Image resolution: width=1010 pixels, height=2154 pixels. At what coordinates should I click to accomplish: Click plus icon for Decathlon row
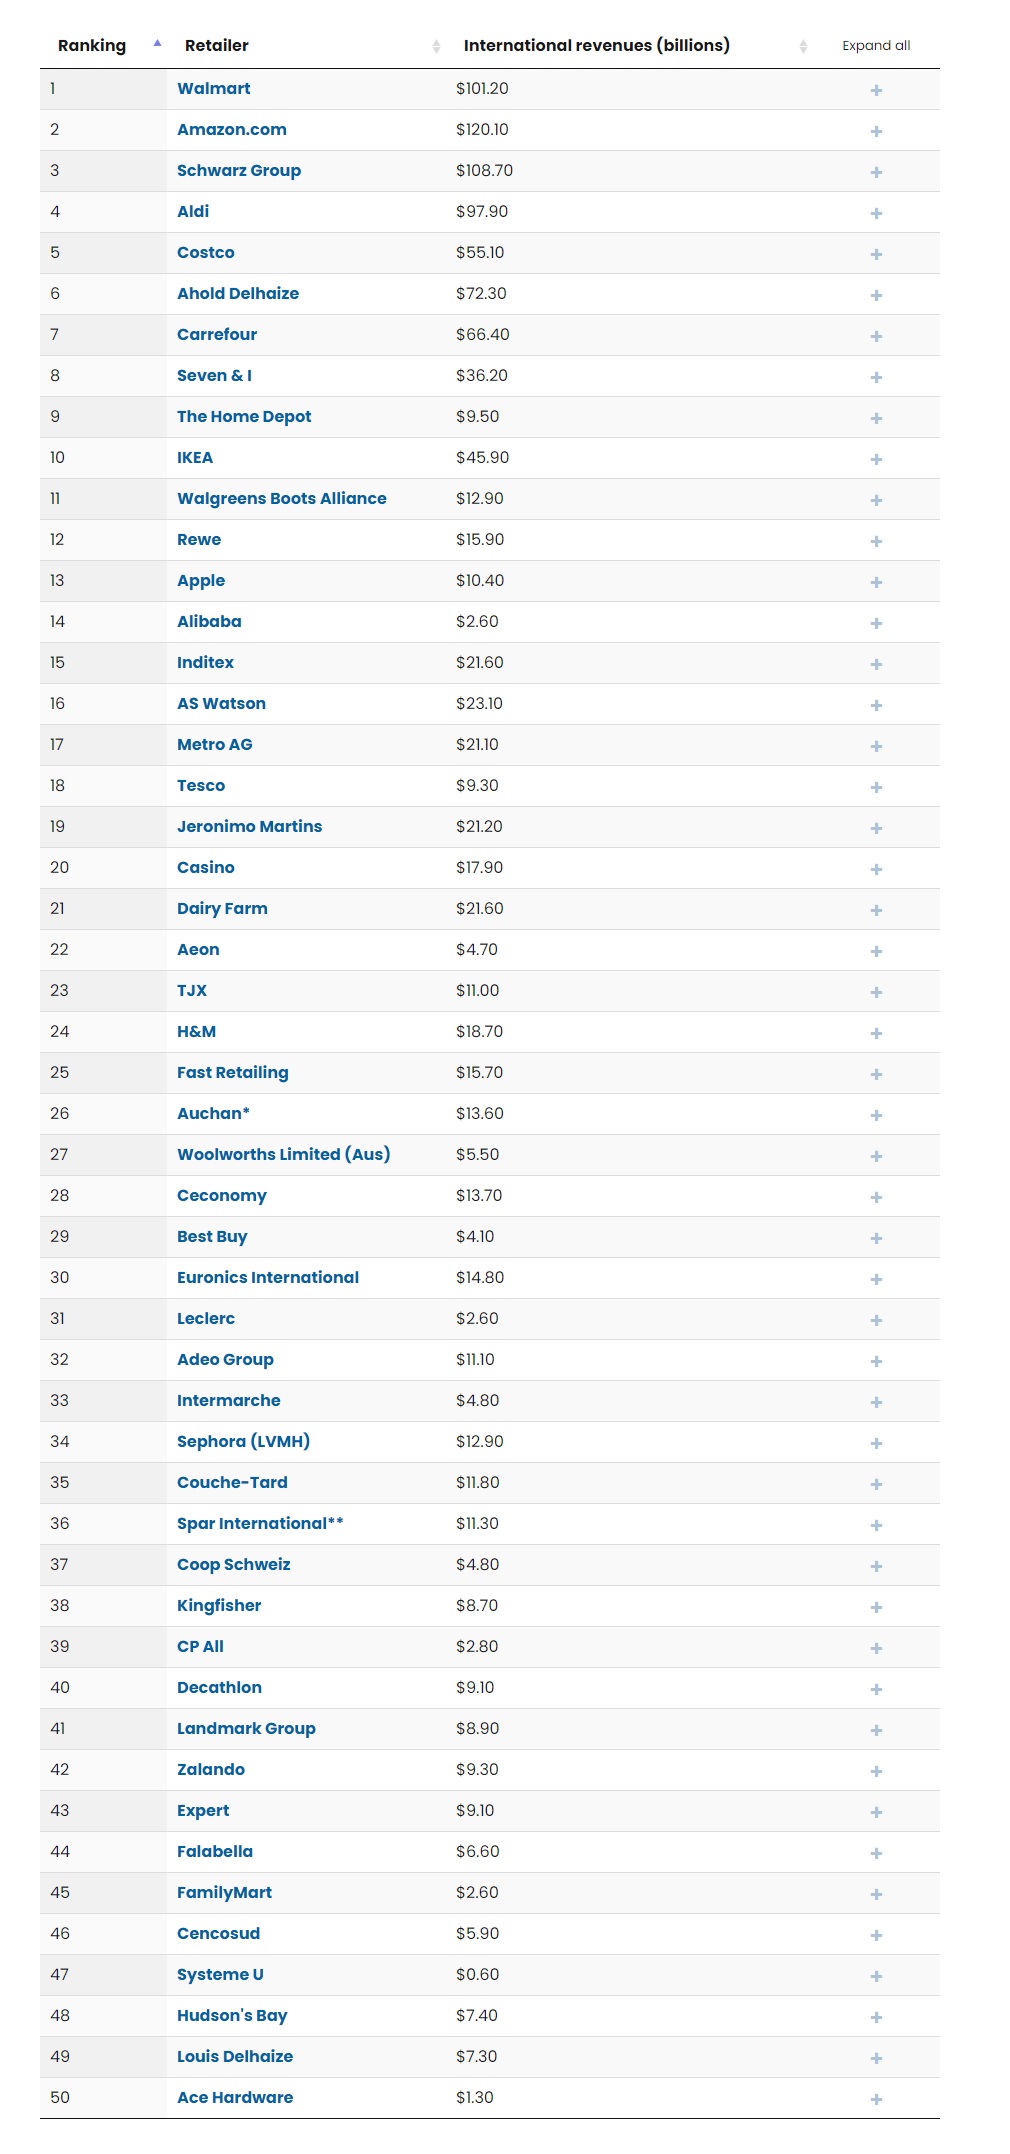876,1689
